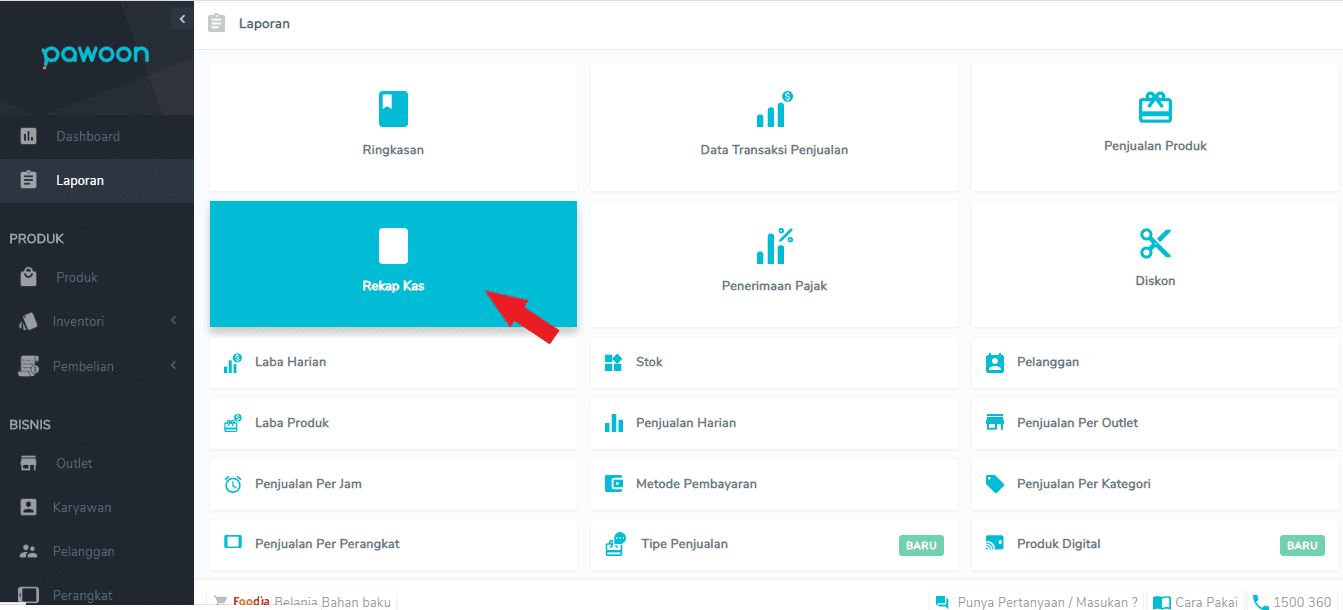Click the Penjualan Produk gift icon
This screenshot has height=610, width=1343.
(x=1155, y=107)
